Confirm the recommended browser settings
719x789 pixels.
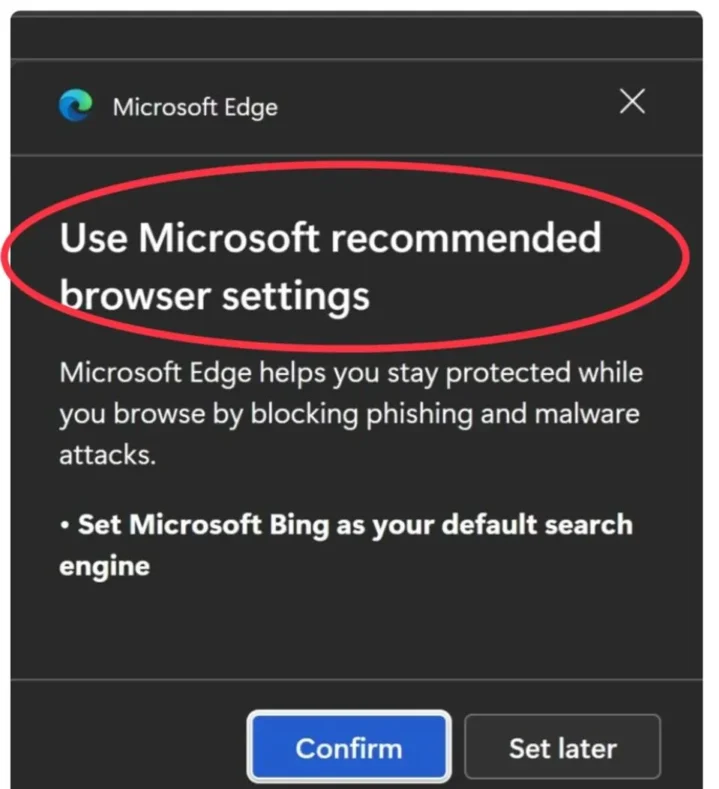point(349,747)
